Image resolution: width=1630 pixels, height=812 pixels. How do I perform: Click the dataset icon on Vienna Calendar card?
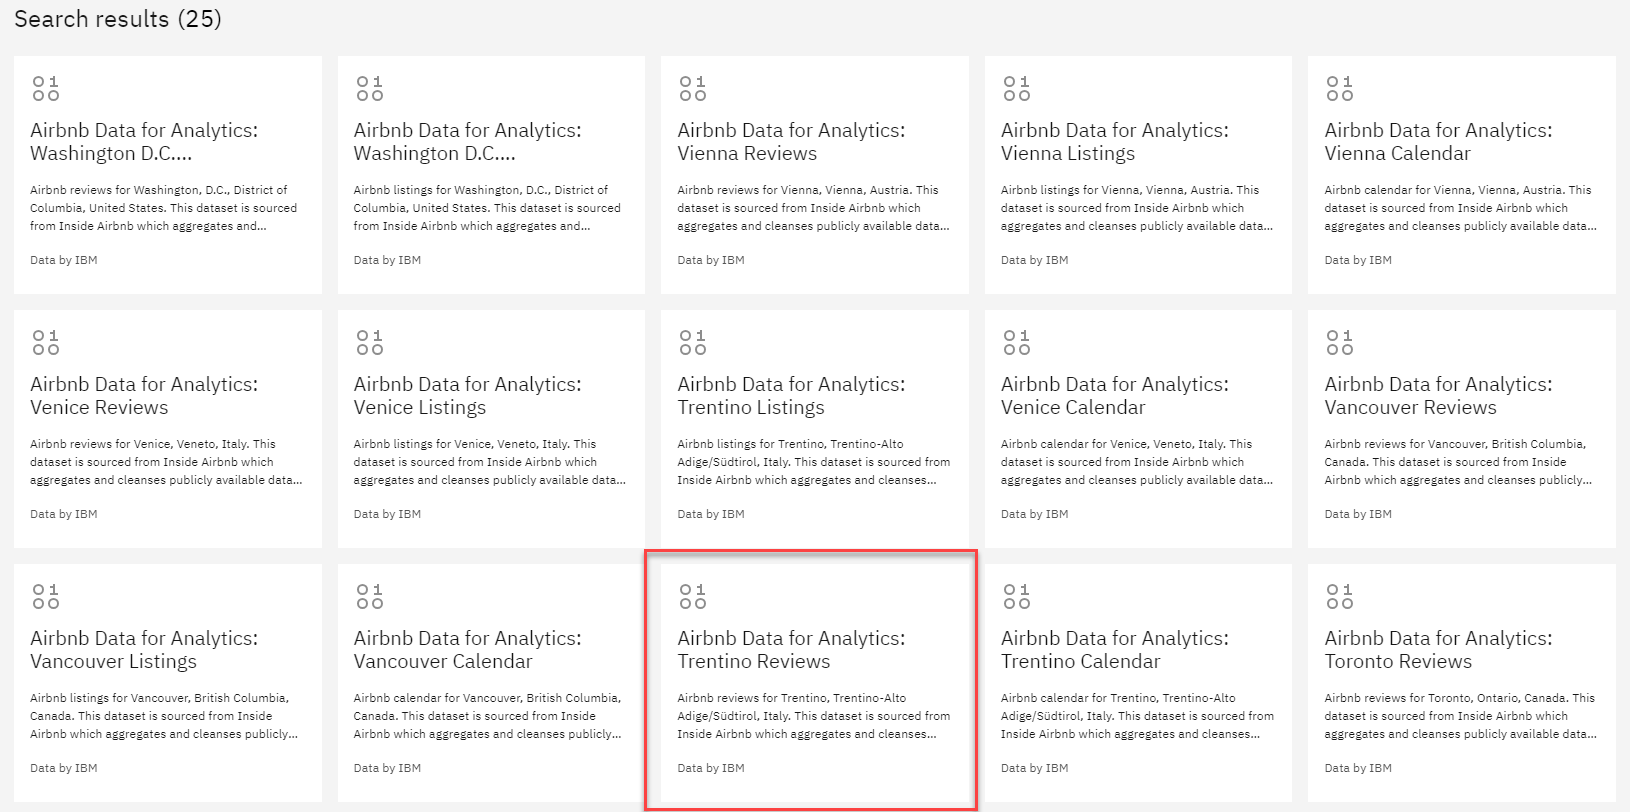(1339, 89)
